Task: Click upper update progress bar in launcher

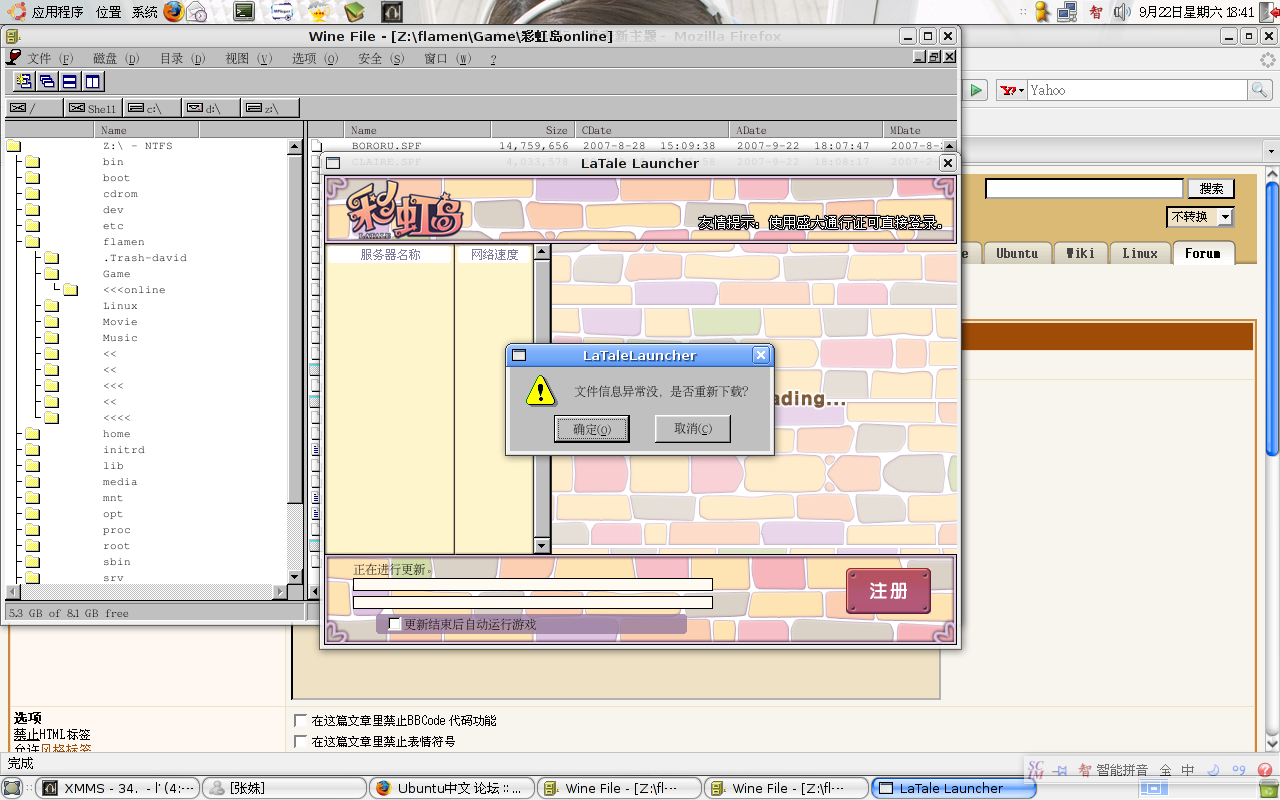Action: pyautogui.click(x=533, y=584)
